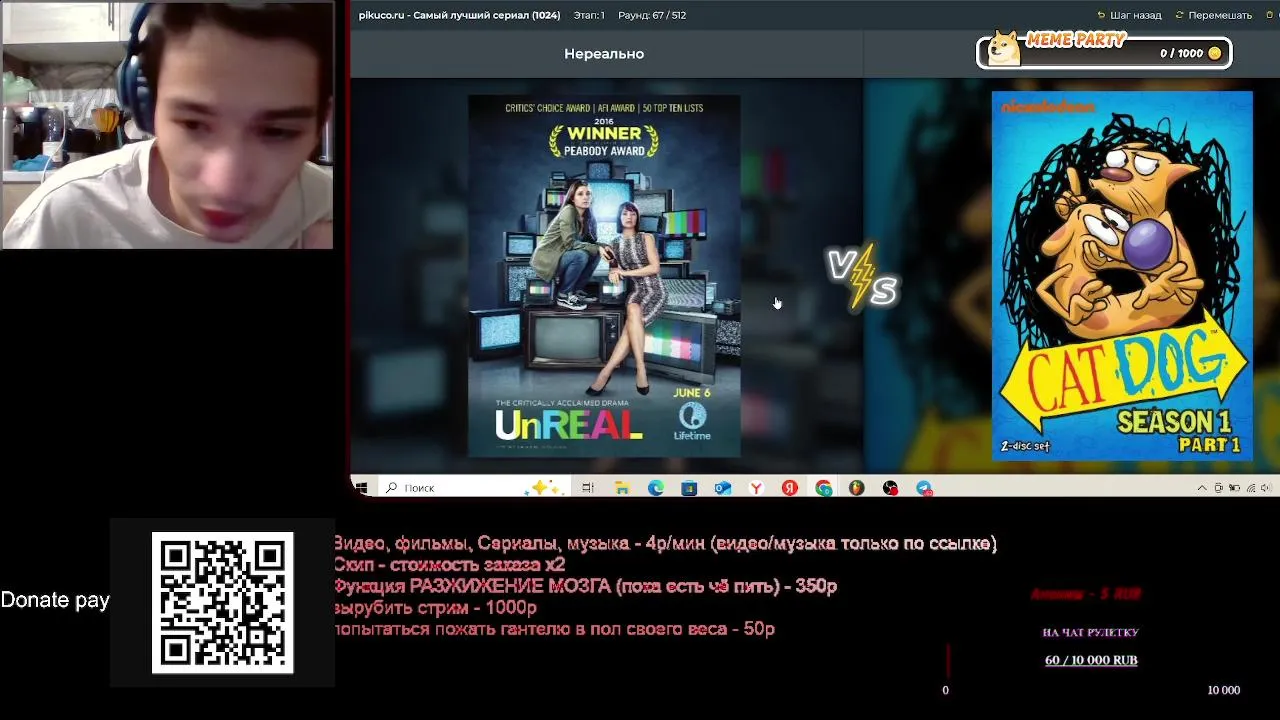
Task: Switch to Google Chrome on the taskbar
Action: pos(823,488)
